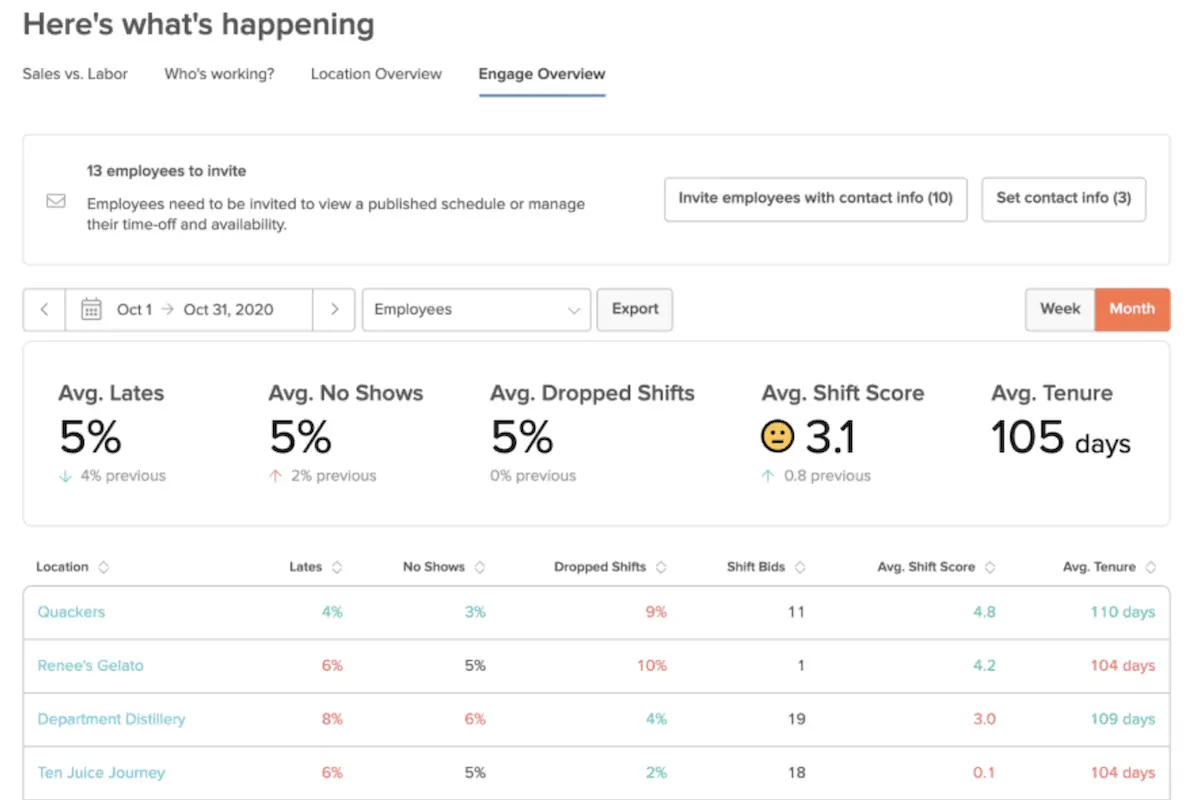Sort by Location column arrows
The image size is (1200, 800).
(104, 567)
